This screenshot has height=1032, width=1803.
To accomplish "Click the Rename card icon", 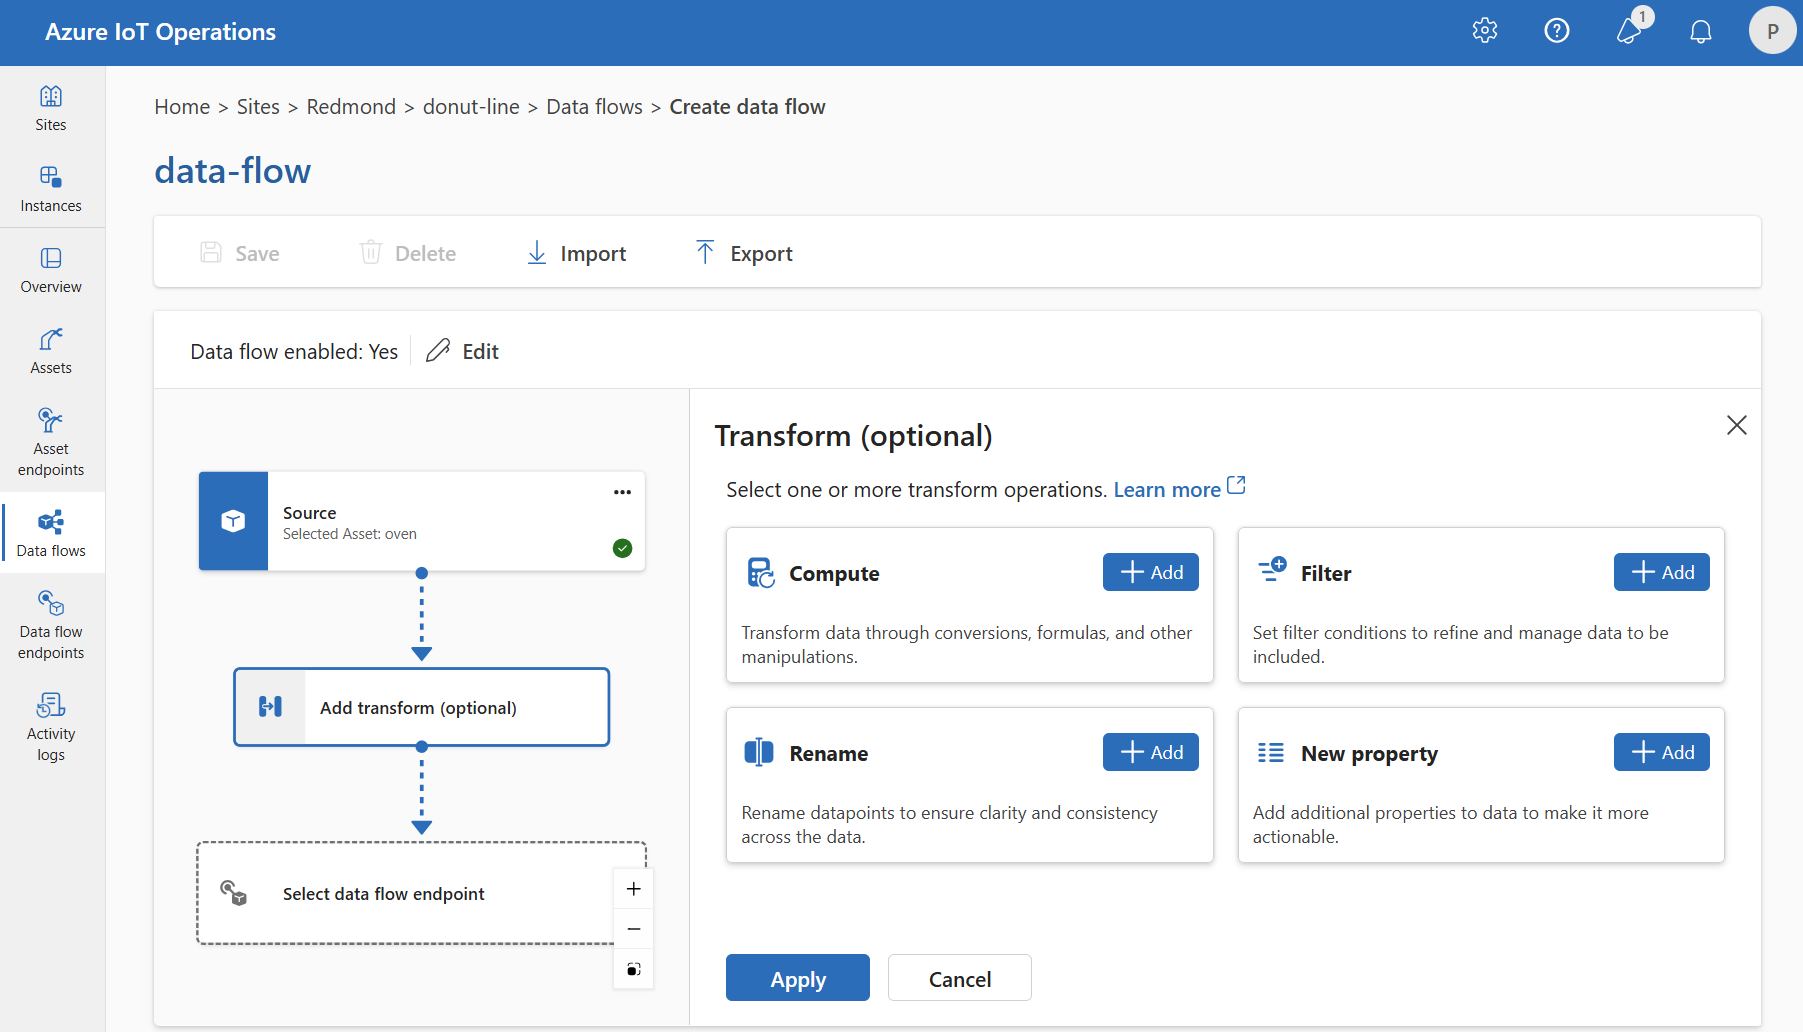I will [x=759, y=752].
